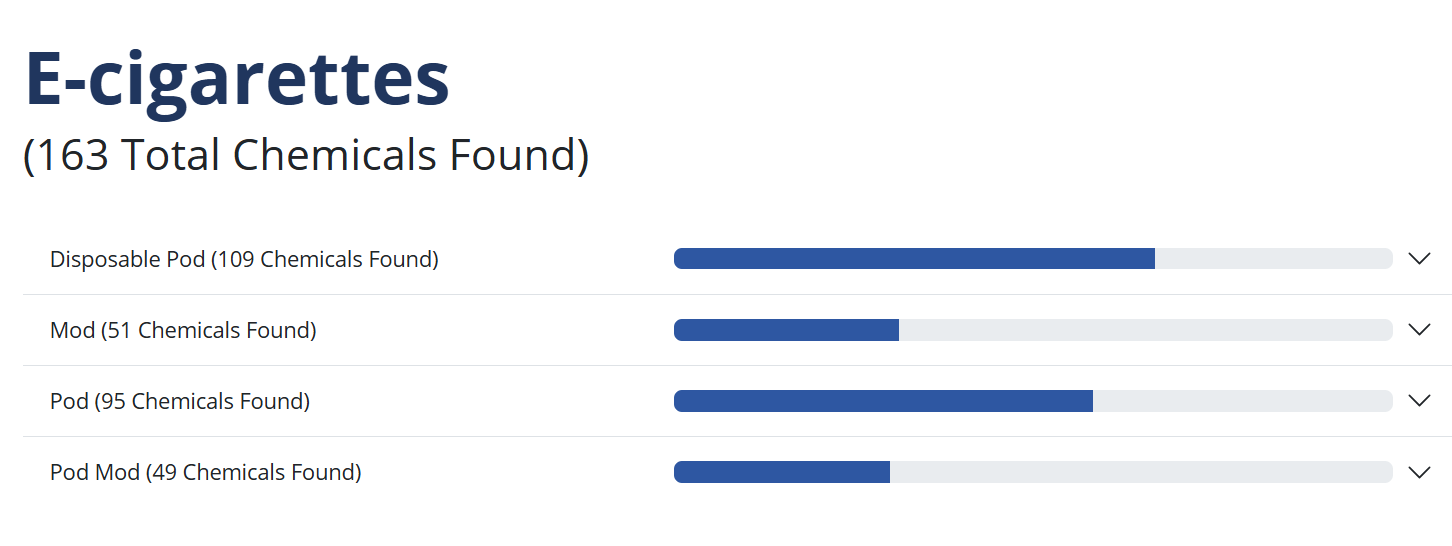Open the Pod row dropdown arrow
This screenshot has height=546, width=1452.
(1419, 401)
